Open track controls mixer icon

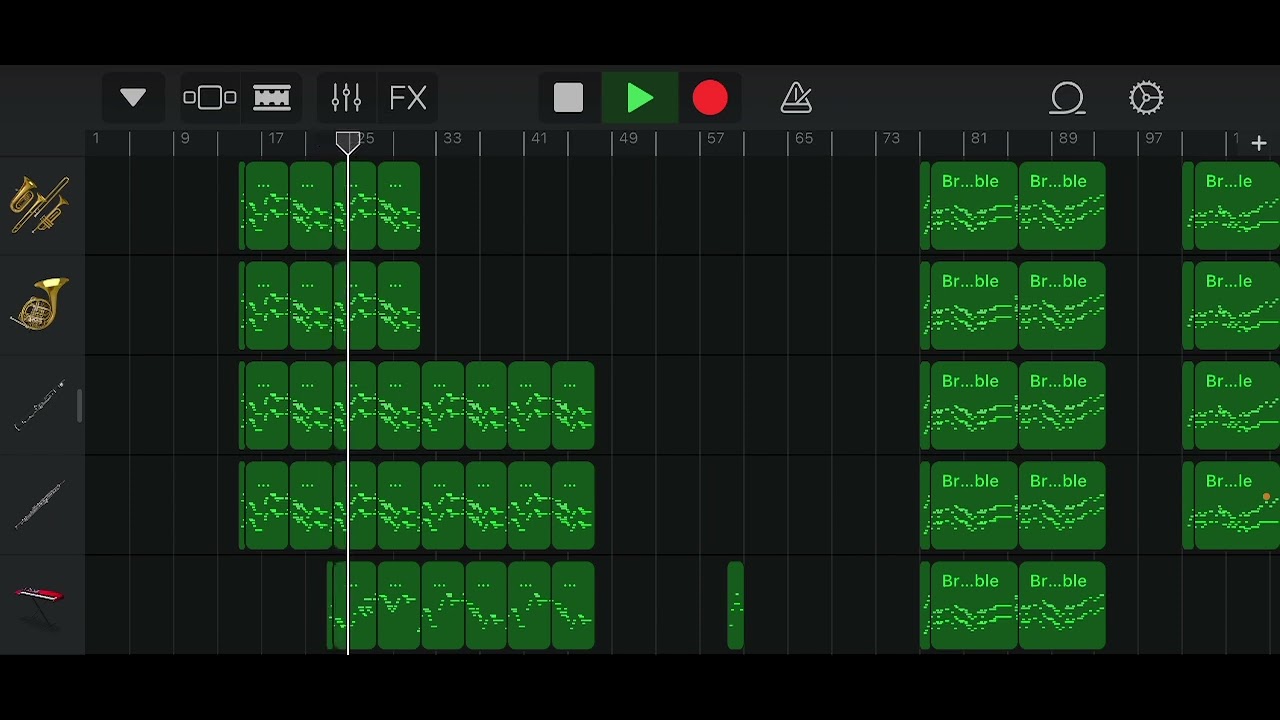(x=346, y=97)
